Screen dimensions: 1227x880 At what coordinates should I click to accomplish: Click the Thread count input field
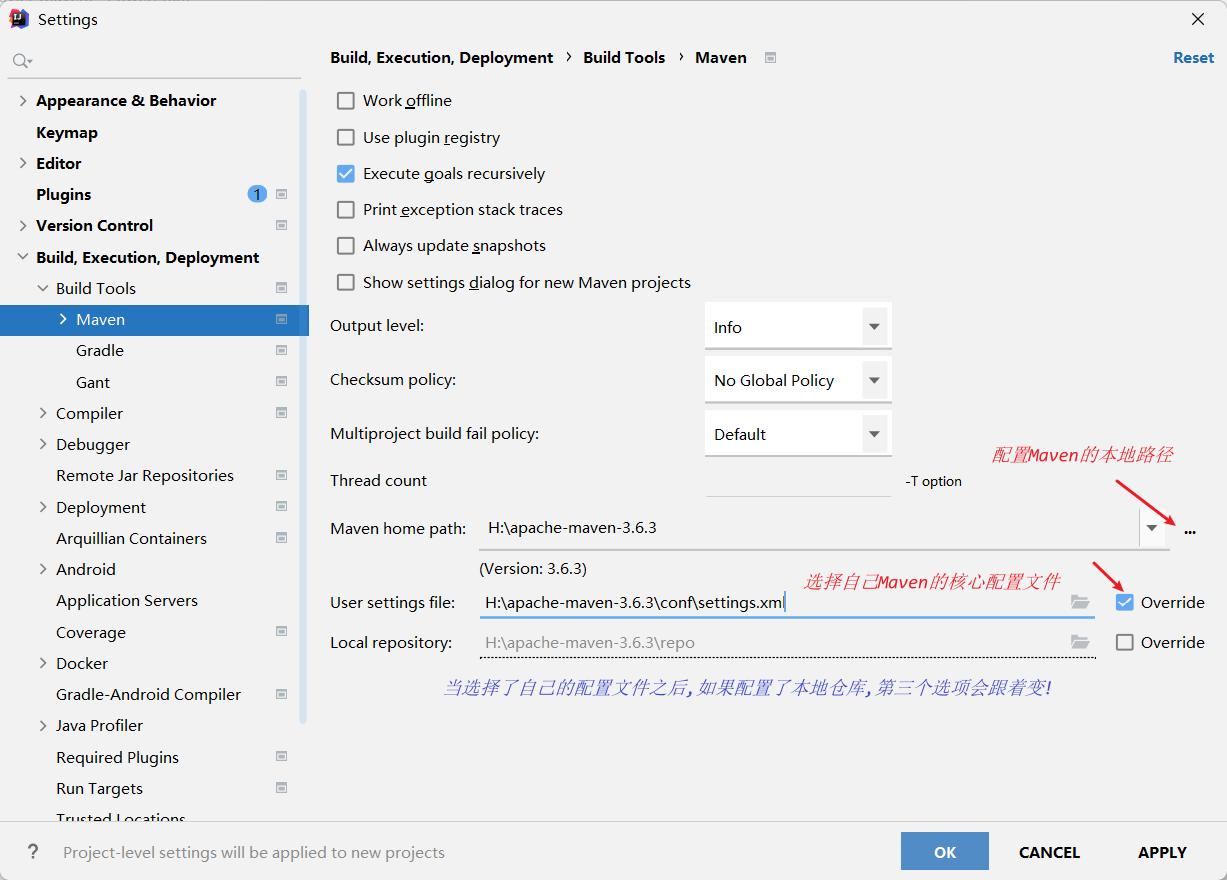tap(797, 481)
